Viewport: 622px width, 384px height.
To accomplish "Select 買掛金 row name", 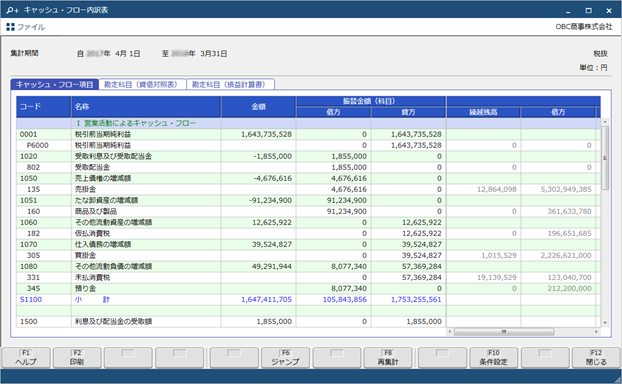I will [x=85, y=255].
